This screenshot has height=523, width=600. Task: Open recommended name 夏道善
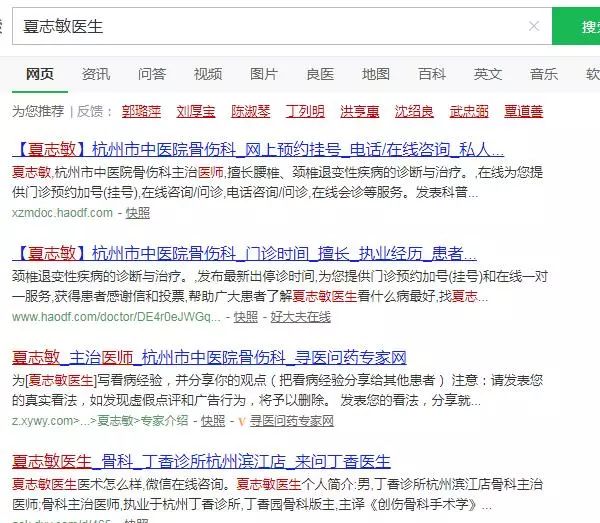(523, 111)
